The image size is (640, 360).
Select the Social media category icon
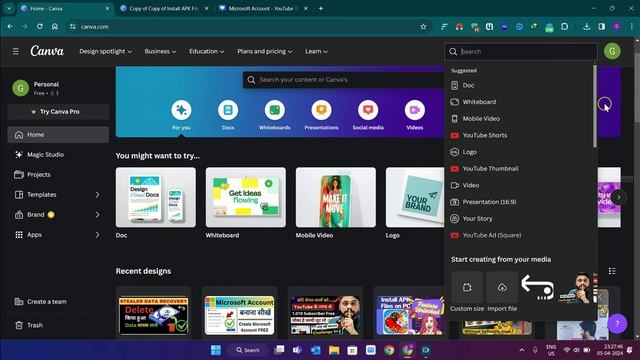point(368,110)
